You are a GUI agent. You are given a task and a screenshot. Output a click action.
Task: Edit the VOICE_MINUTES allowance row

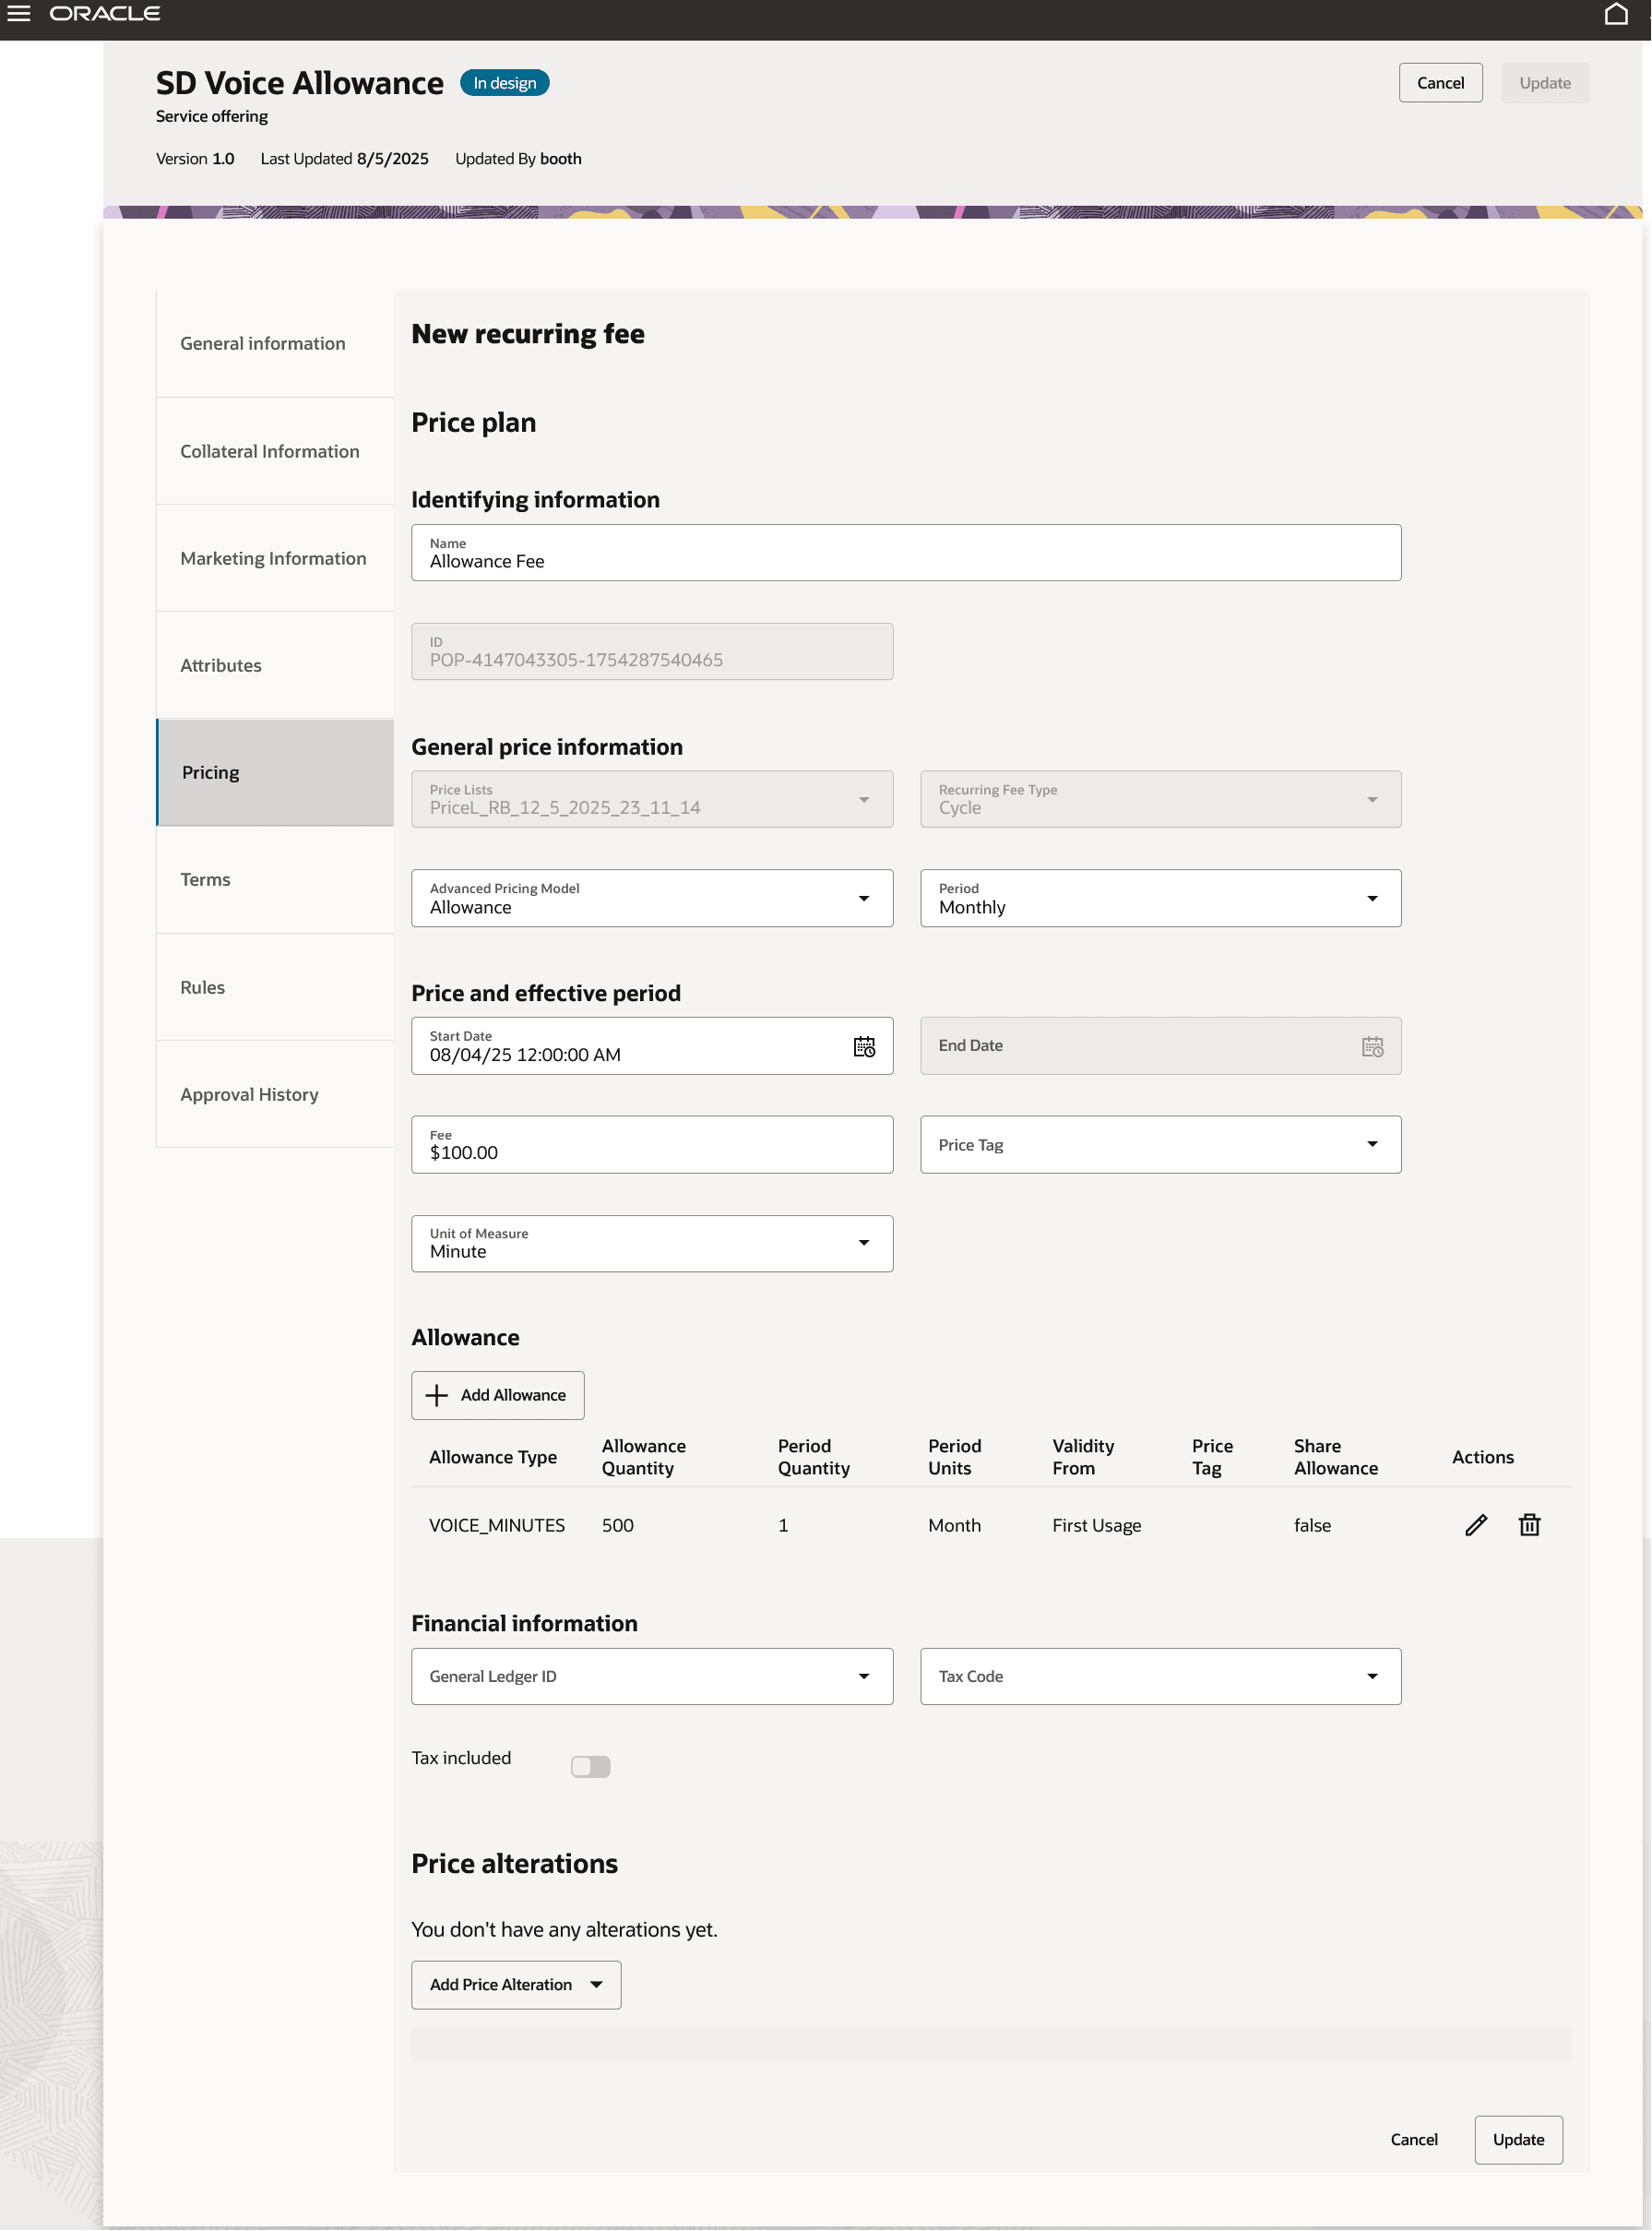pos(1476,1524)
